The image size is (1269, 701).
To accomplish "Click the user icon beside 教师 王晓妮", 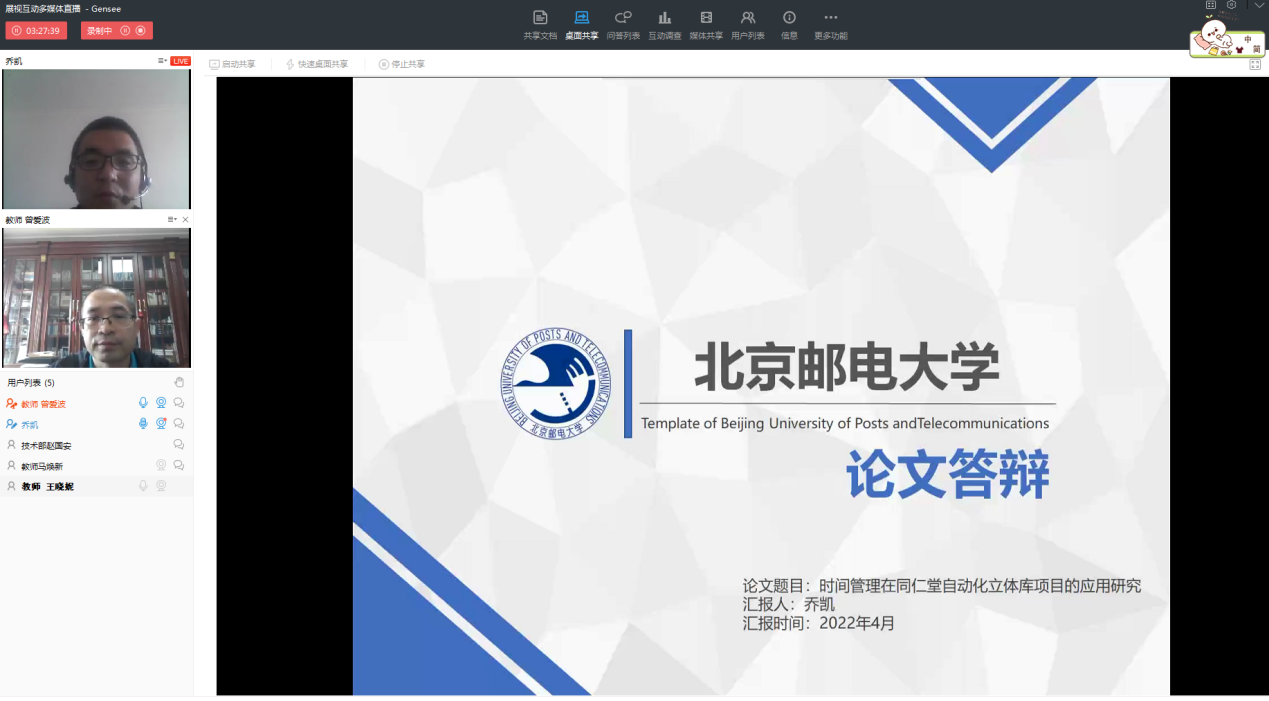I will click(12, 486).
